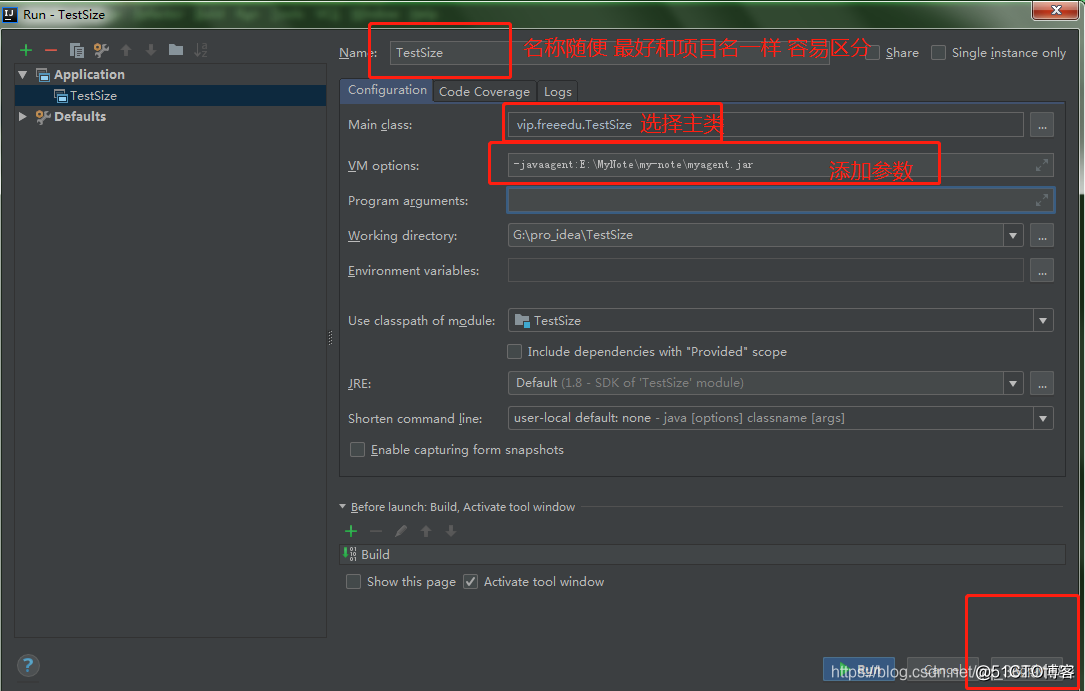
Task: Open the JRE dropdown arrow
Action: 1013,383
